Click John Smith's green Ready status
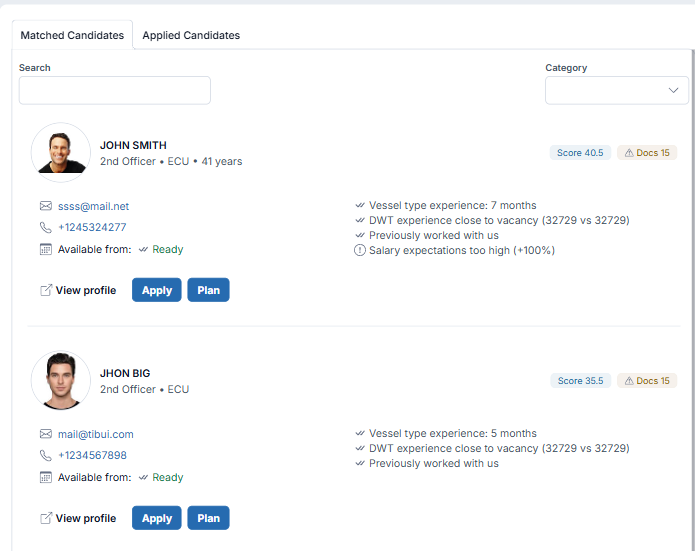 point(168,249)
